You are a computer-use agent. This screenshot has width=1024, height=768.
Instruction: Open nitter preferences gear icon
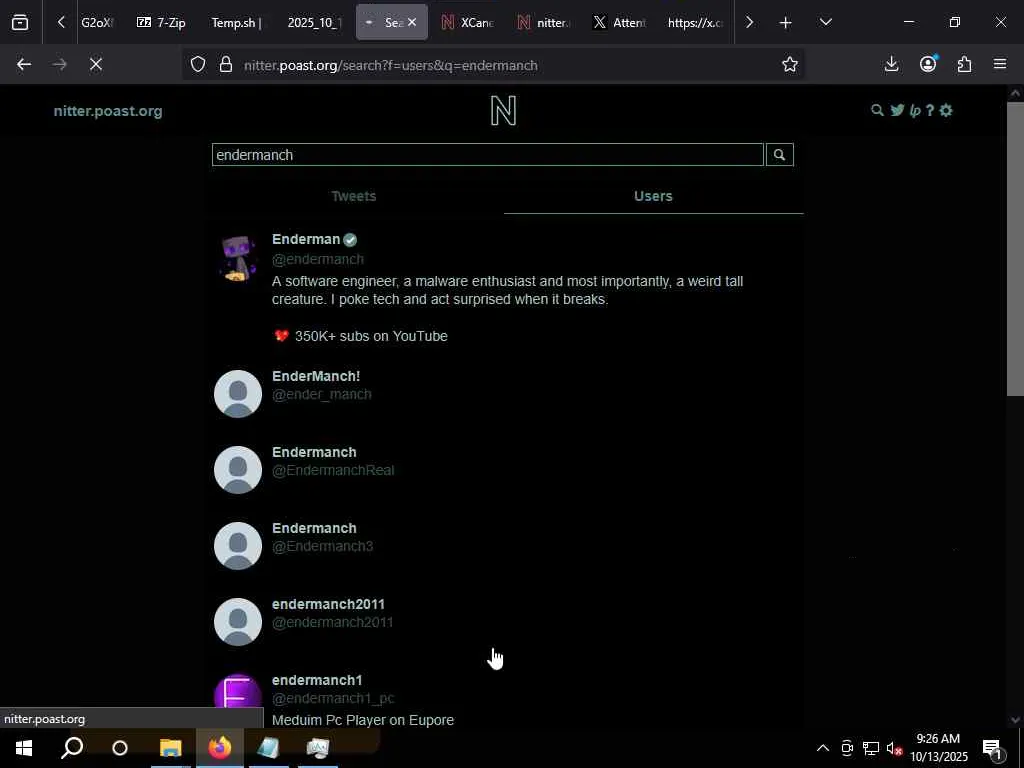(946, 110)
